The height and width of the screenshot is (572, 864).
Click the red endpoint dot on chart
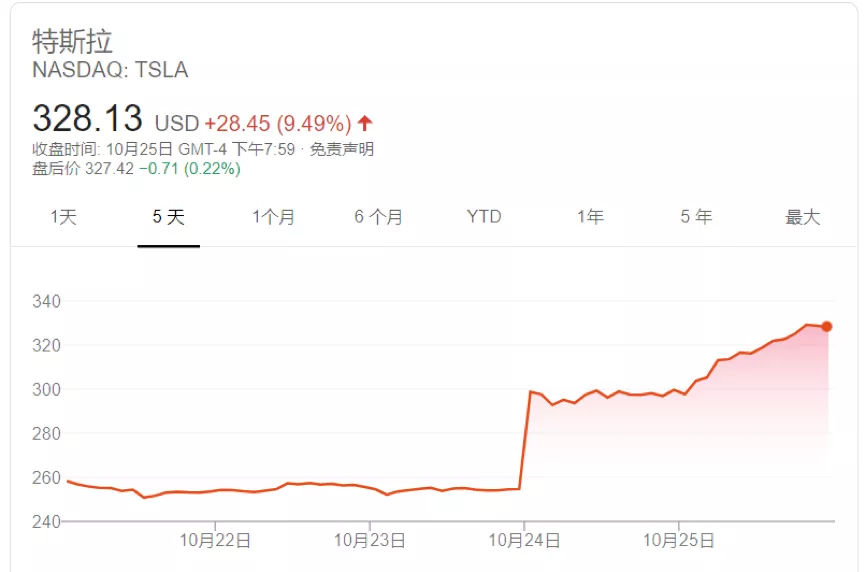click(x=827, y=327)
